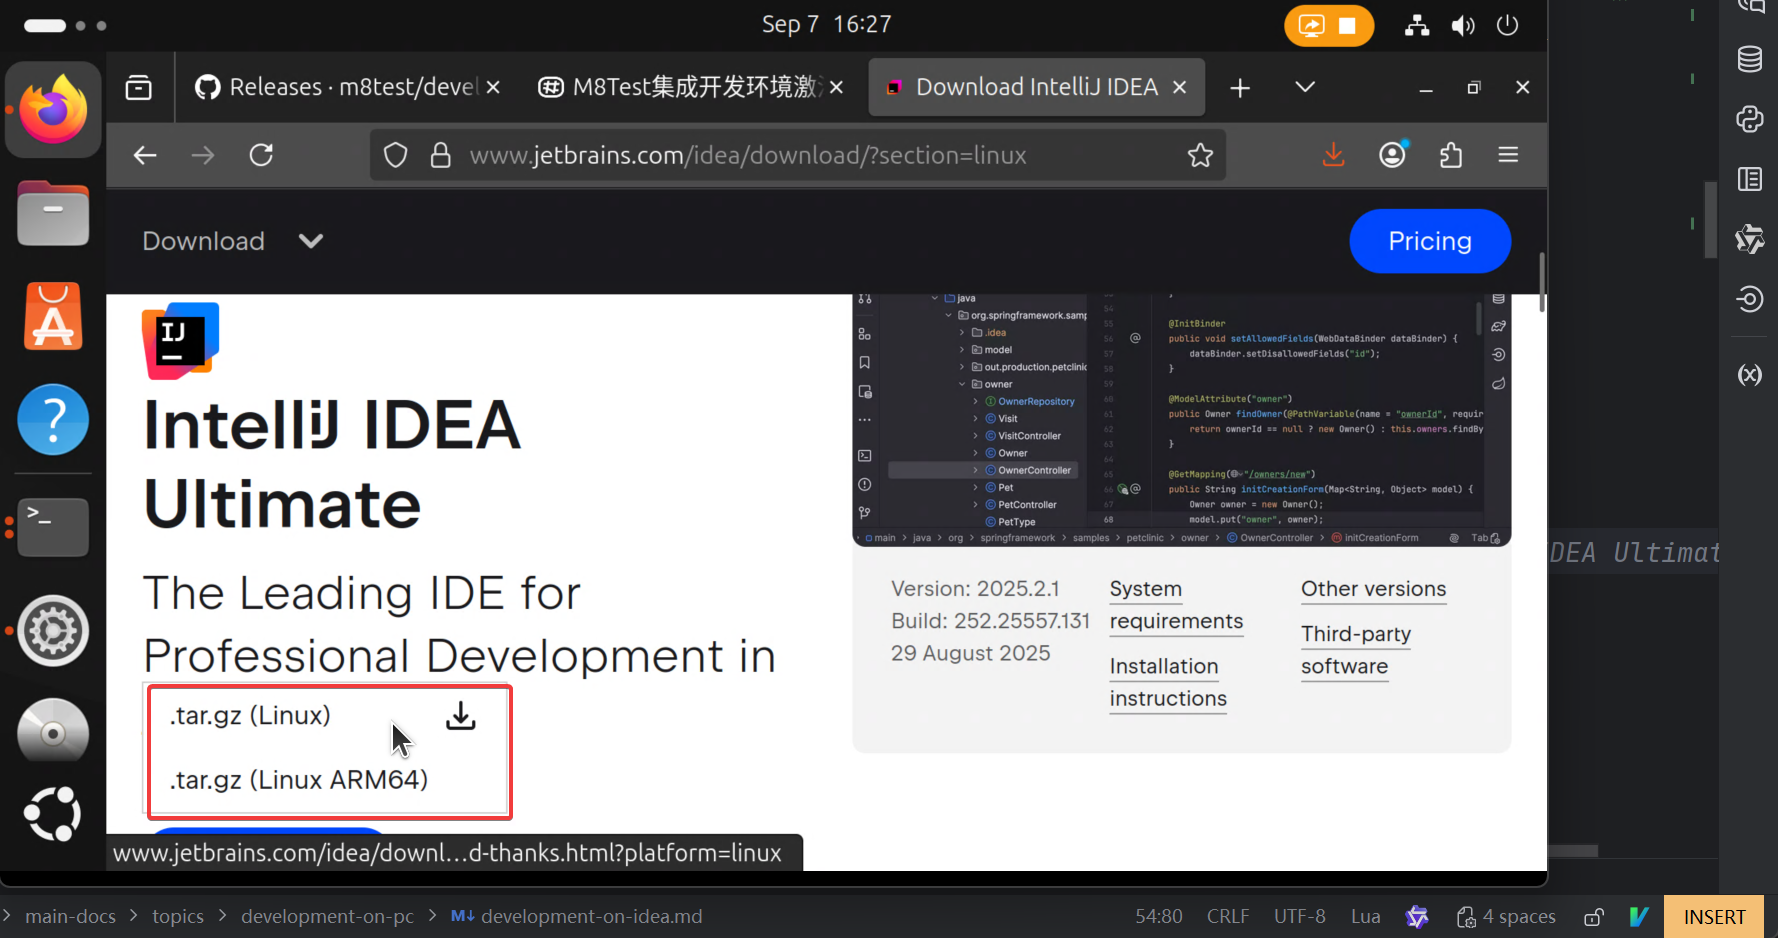Click the Firefox downloads arrow icon
The width and height of the screenshot is (1778, 938).
click(1333, 155)
